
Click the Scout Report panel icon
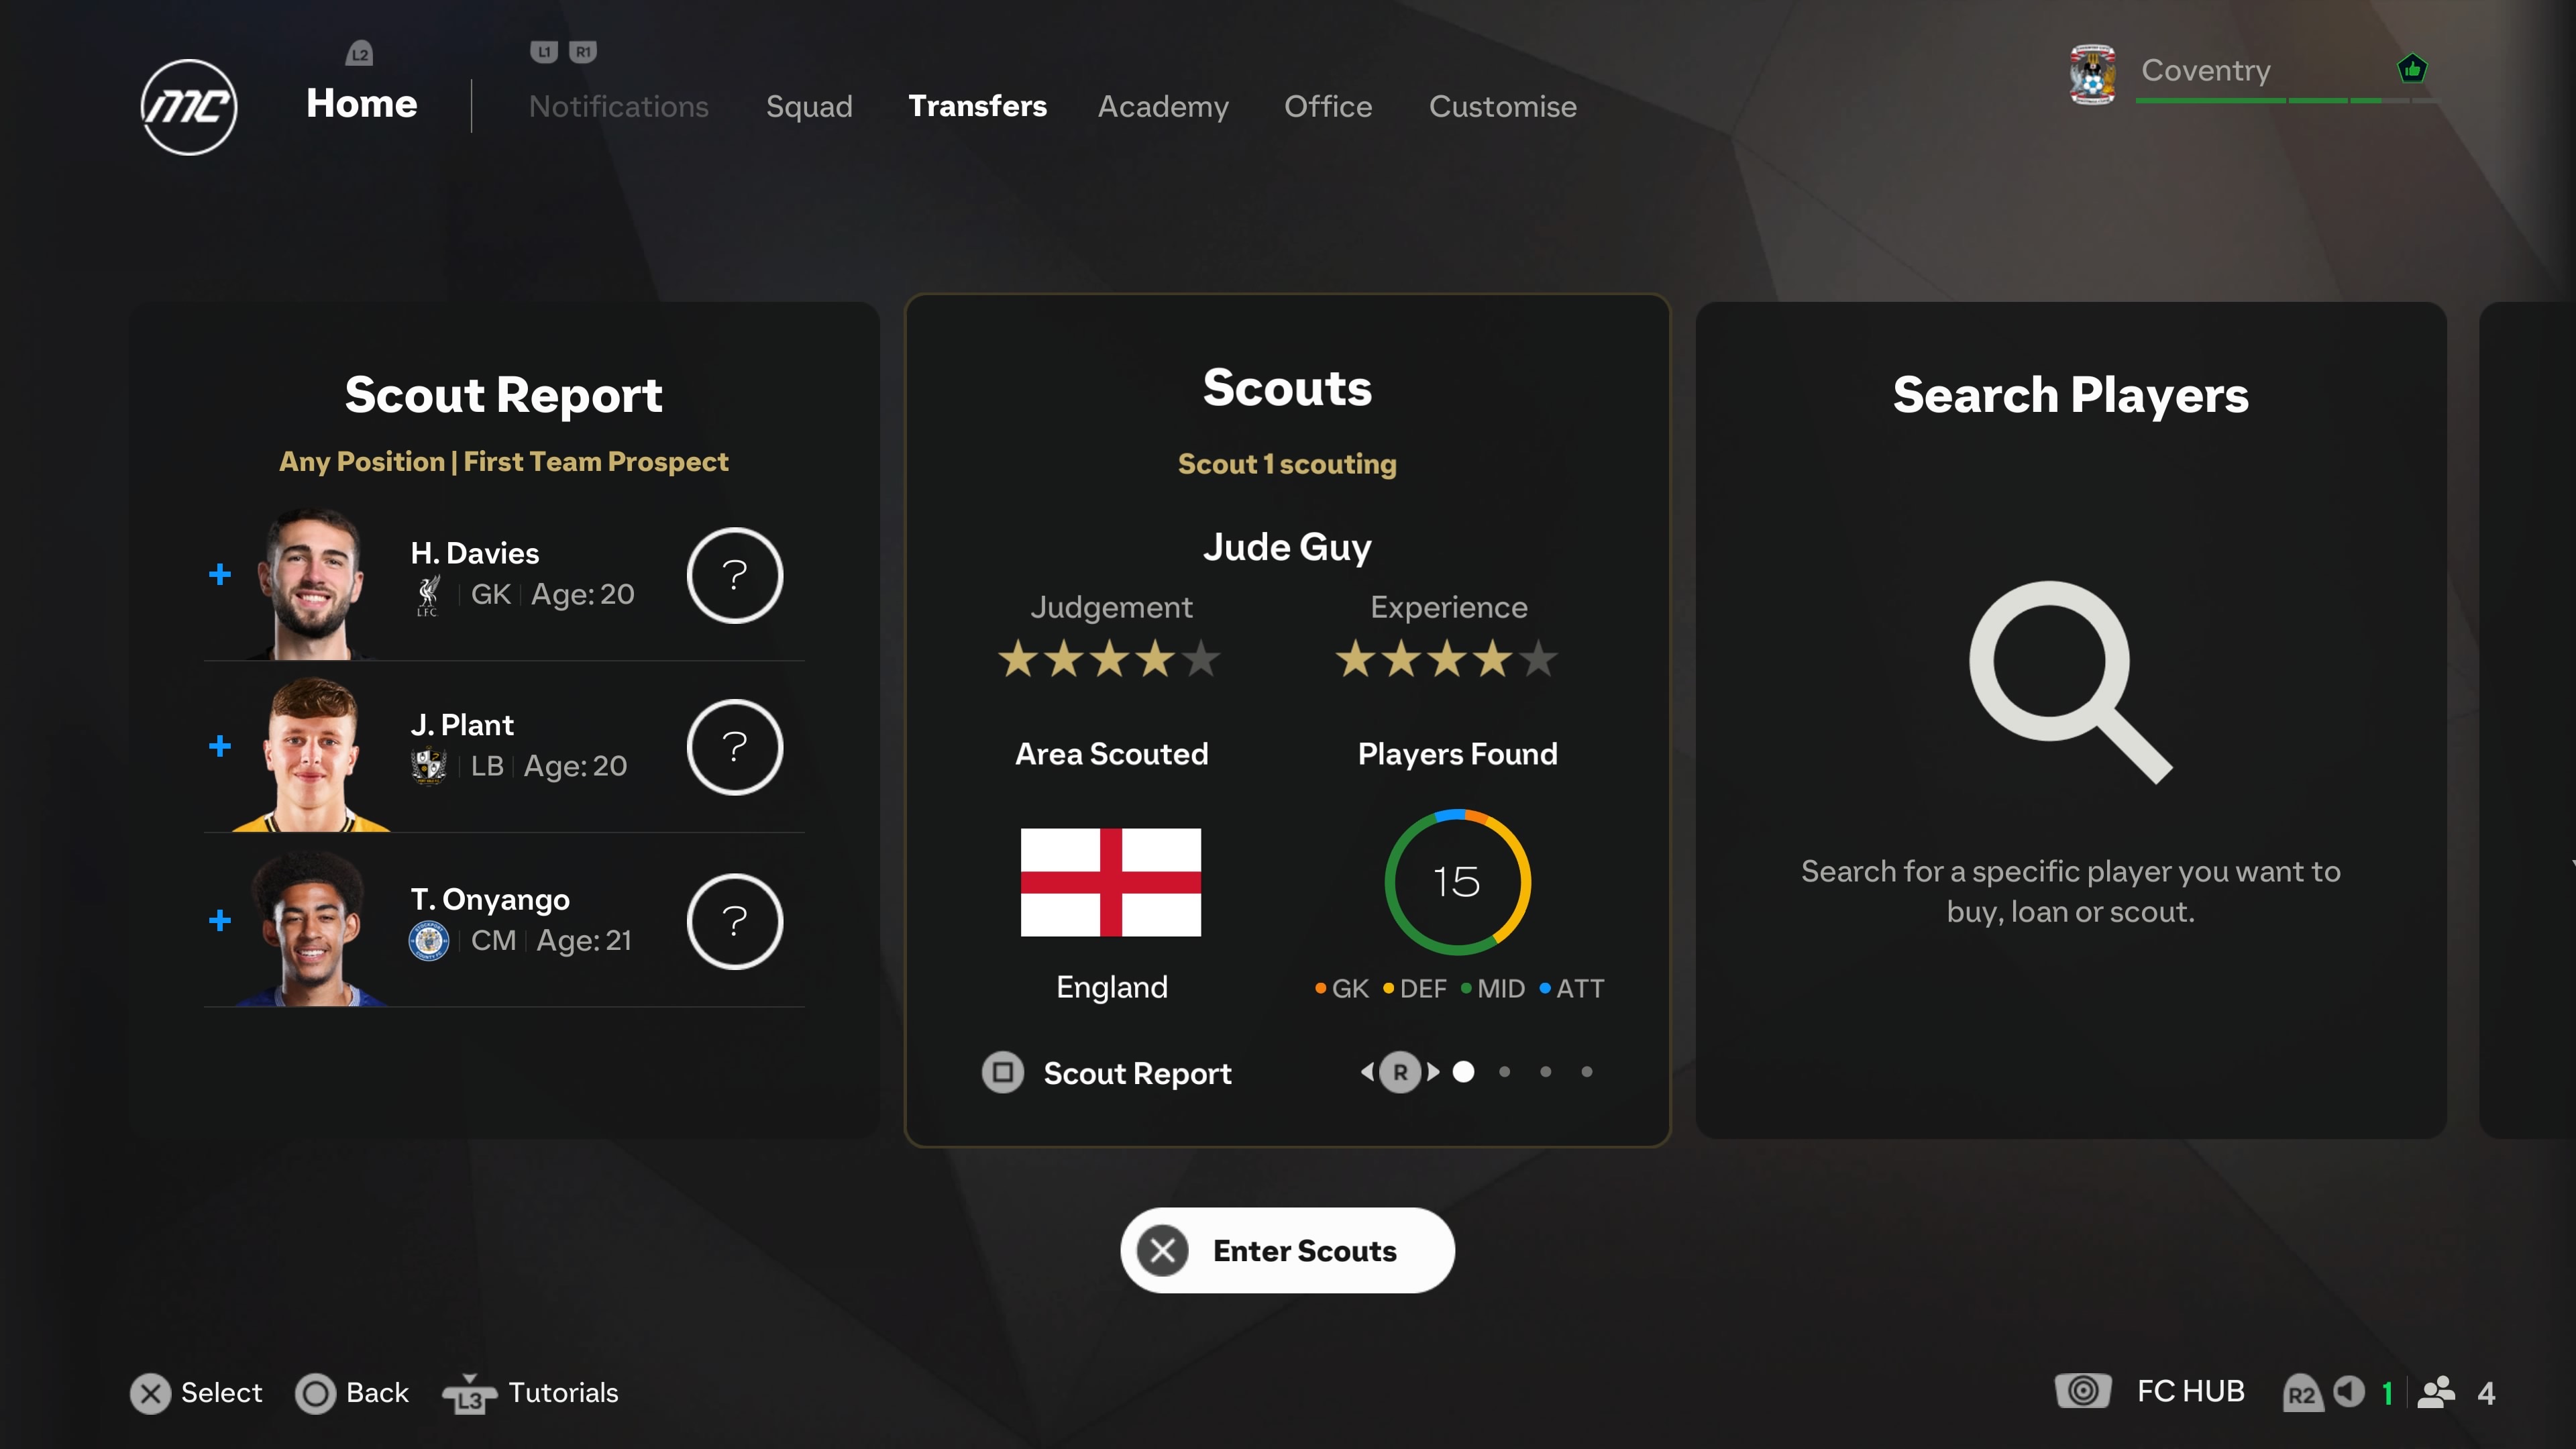1003,1072
